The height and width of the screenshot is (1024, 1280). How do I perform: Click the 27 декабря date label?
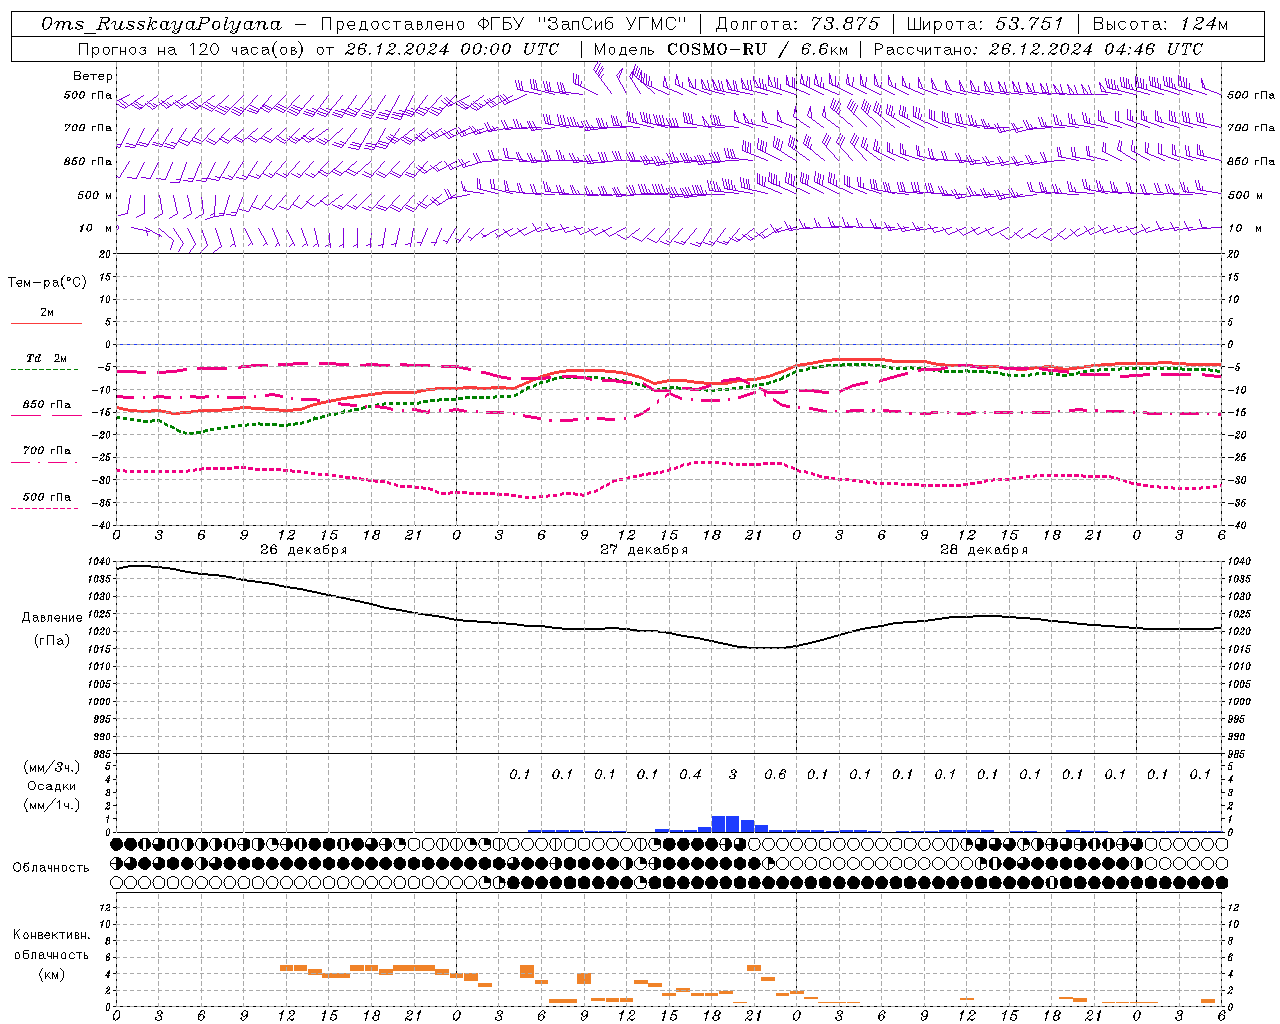[644, 550]
